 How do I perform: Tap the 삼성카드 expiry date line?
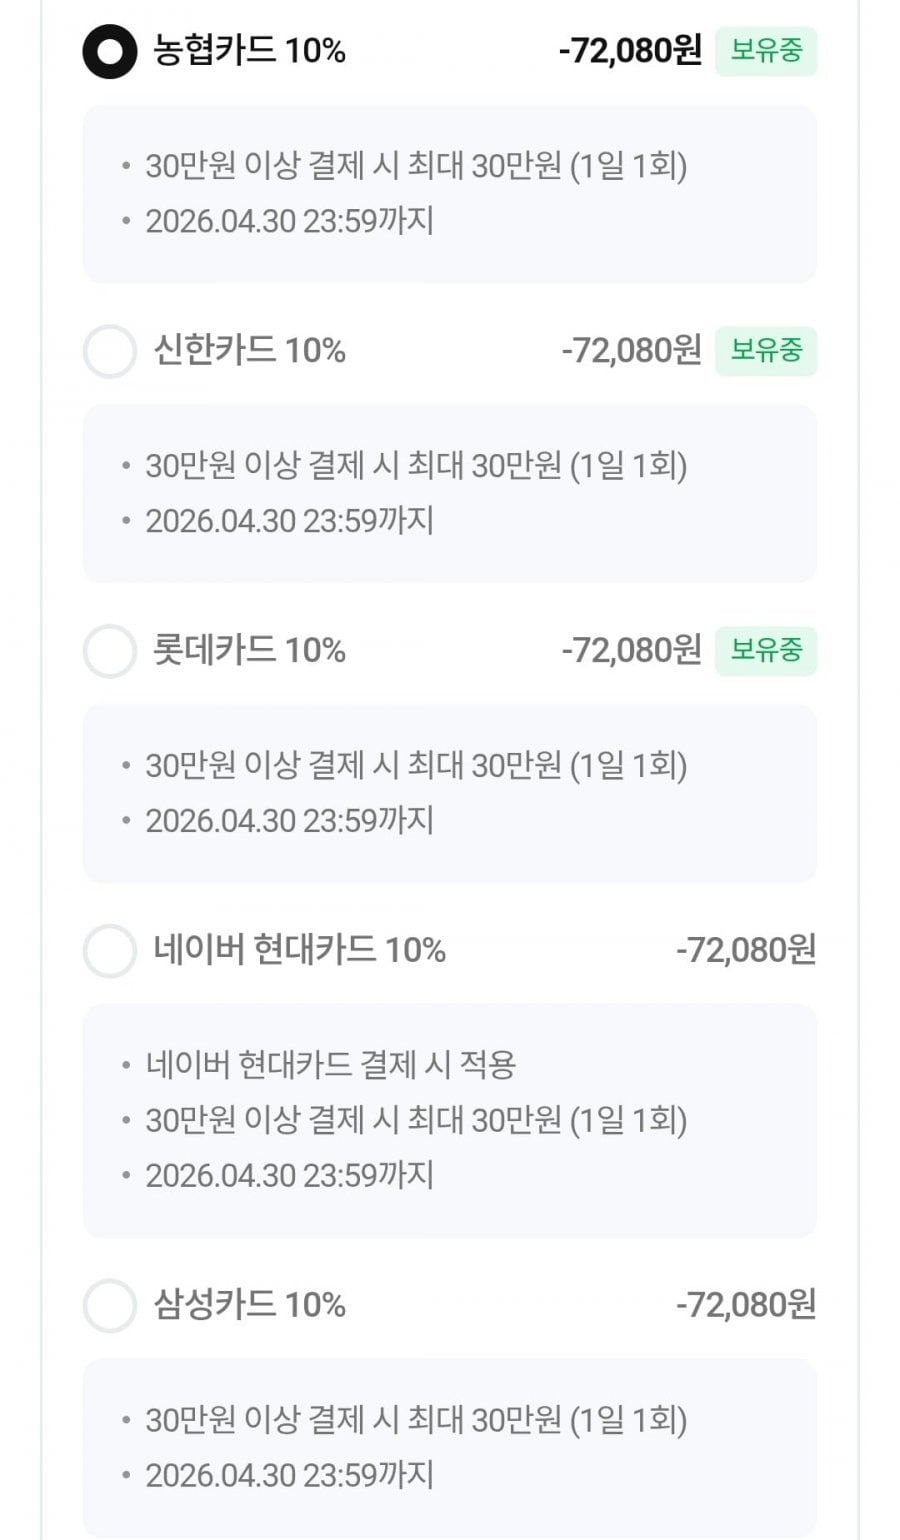(x=289, y=1475)
